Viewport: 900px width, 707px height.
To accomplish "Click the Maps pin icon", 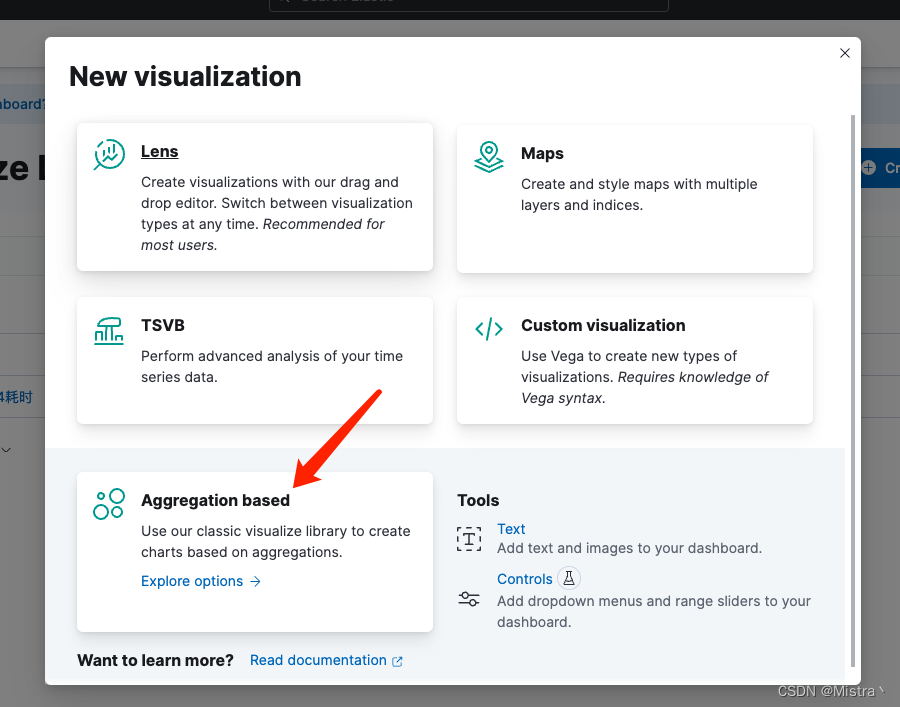I will [x=488, y=157].
